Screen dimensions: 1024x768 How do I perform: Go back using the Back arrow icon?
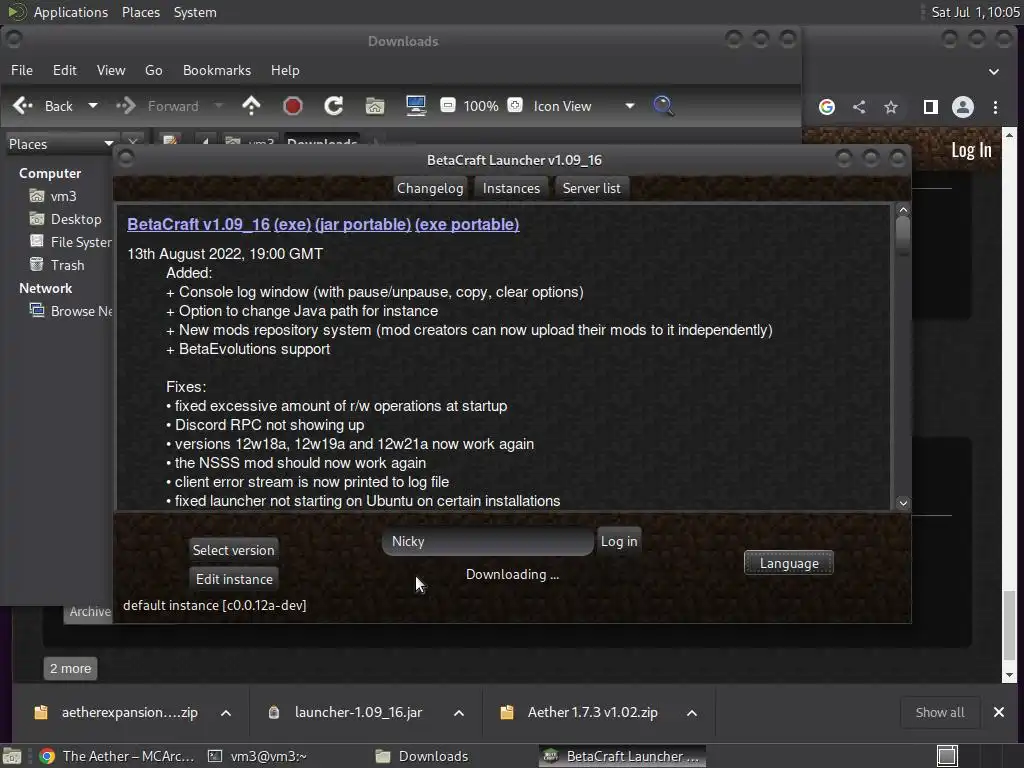pos(23,106)
